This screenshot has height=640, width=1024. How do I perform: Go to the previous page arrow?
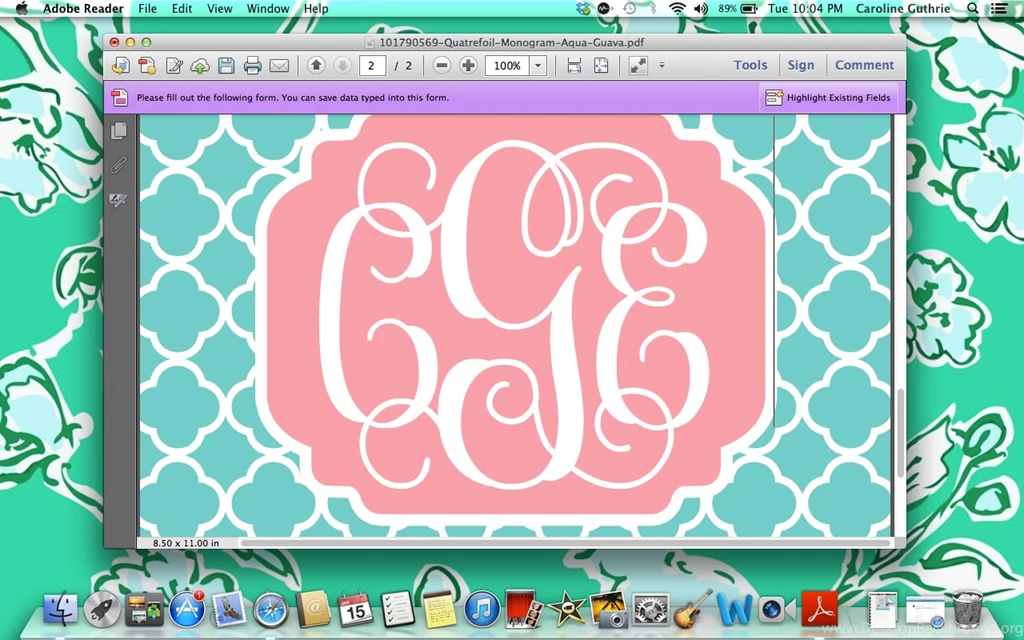(x=316, y=65)
